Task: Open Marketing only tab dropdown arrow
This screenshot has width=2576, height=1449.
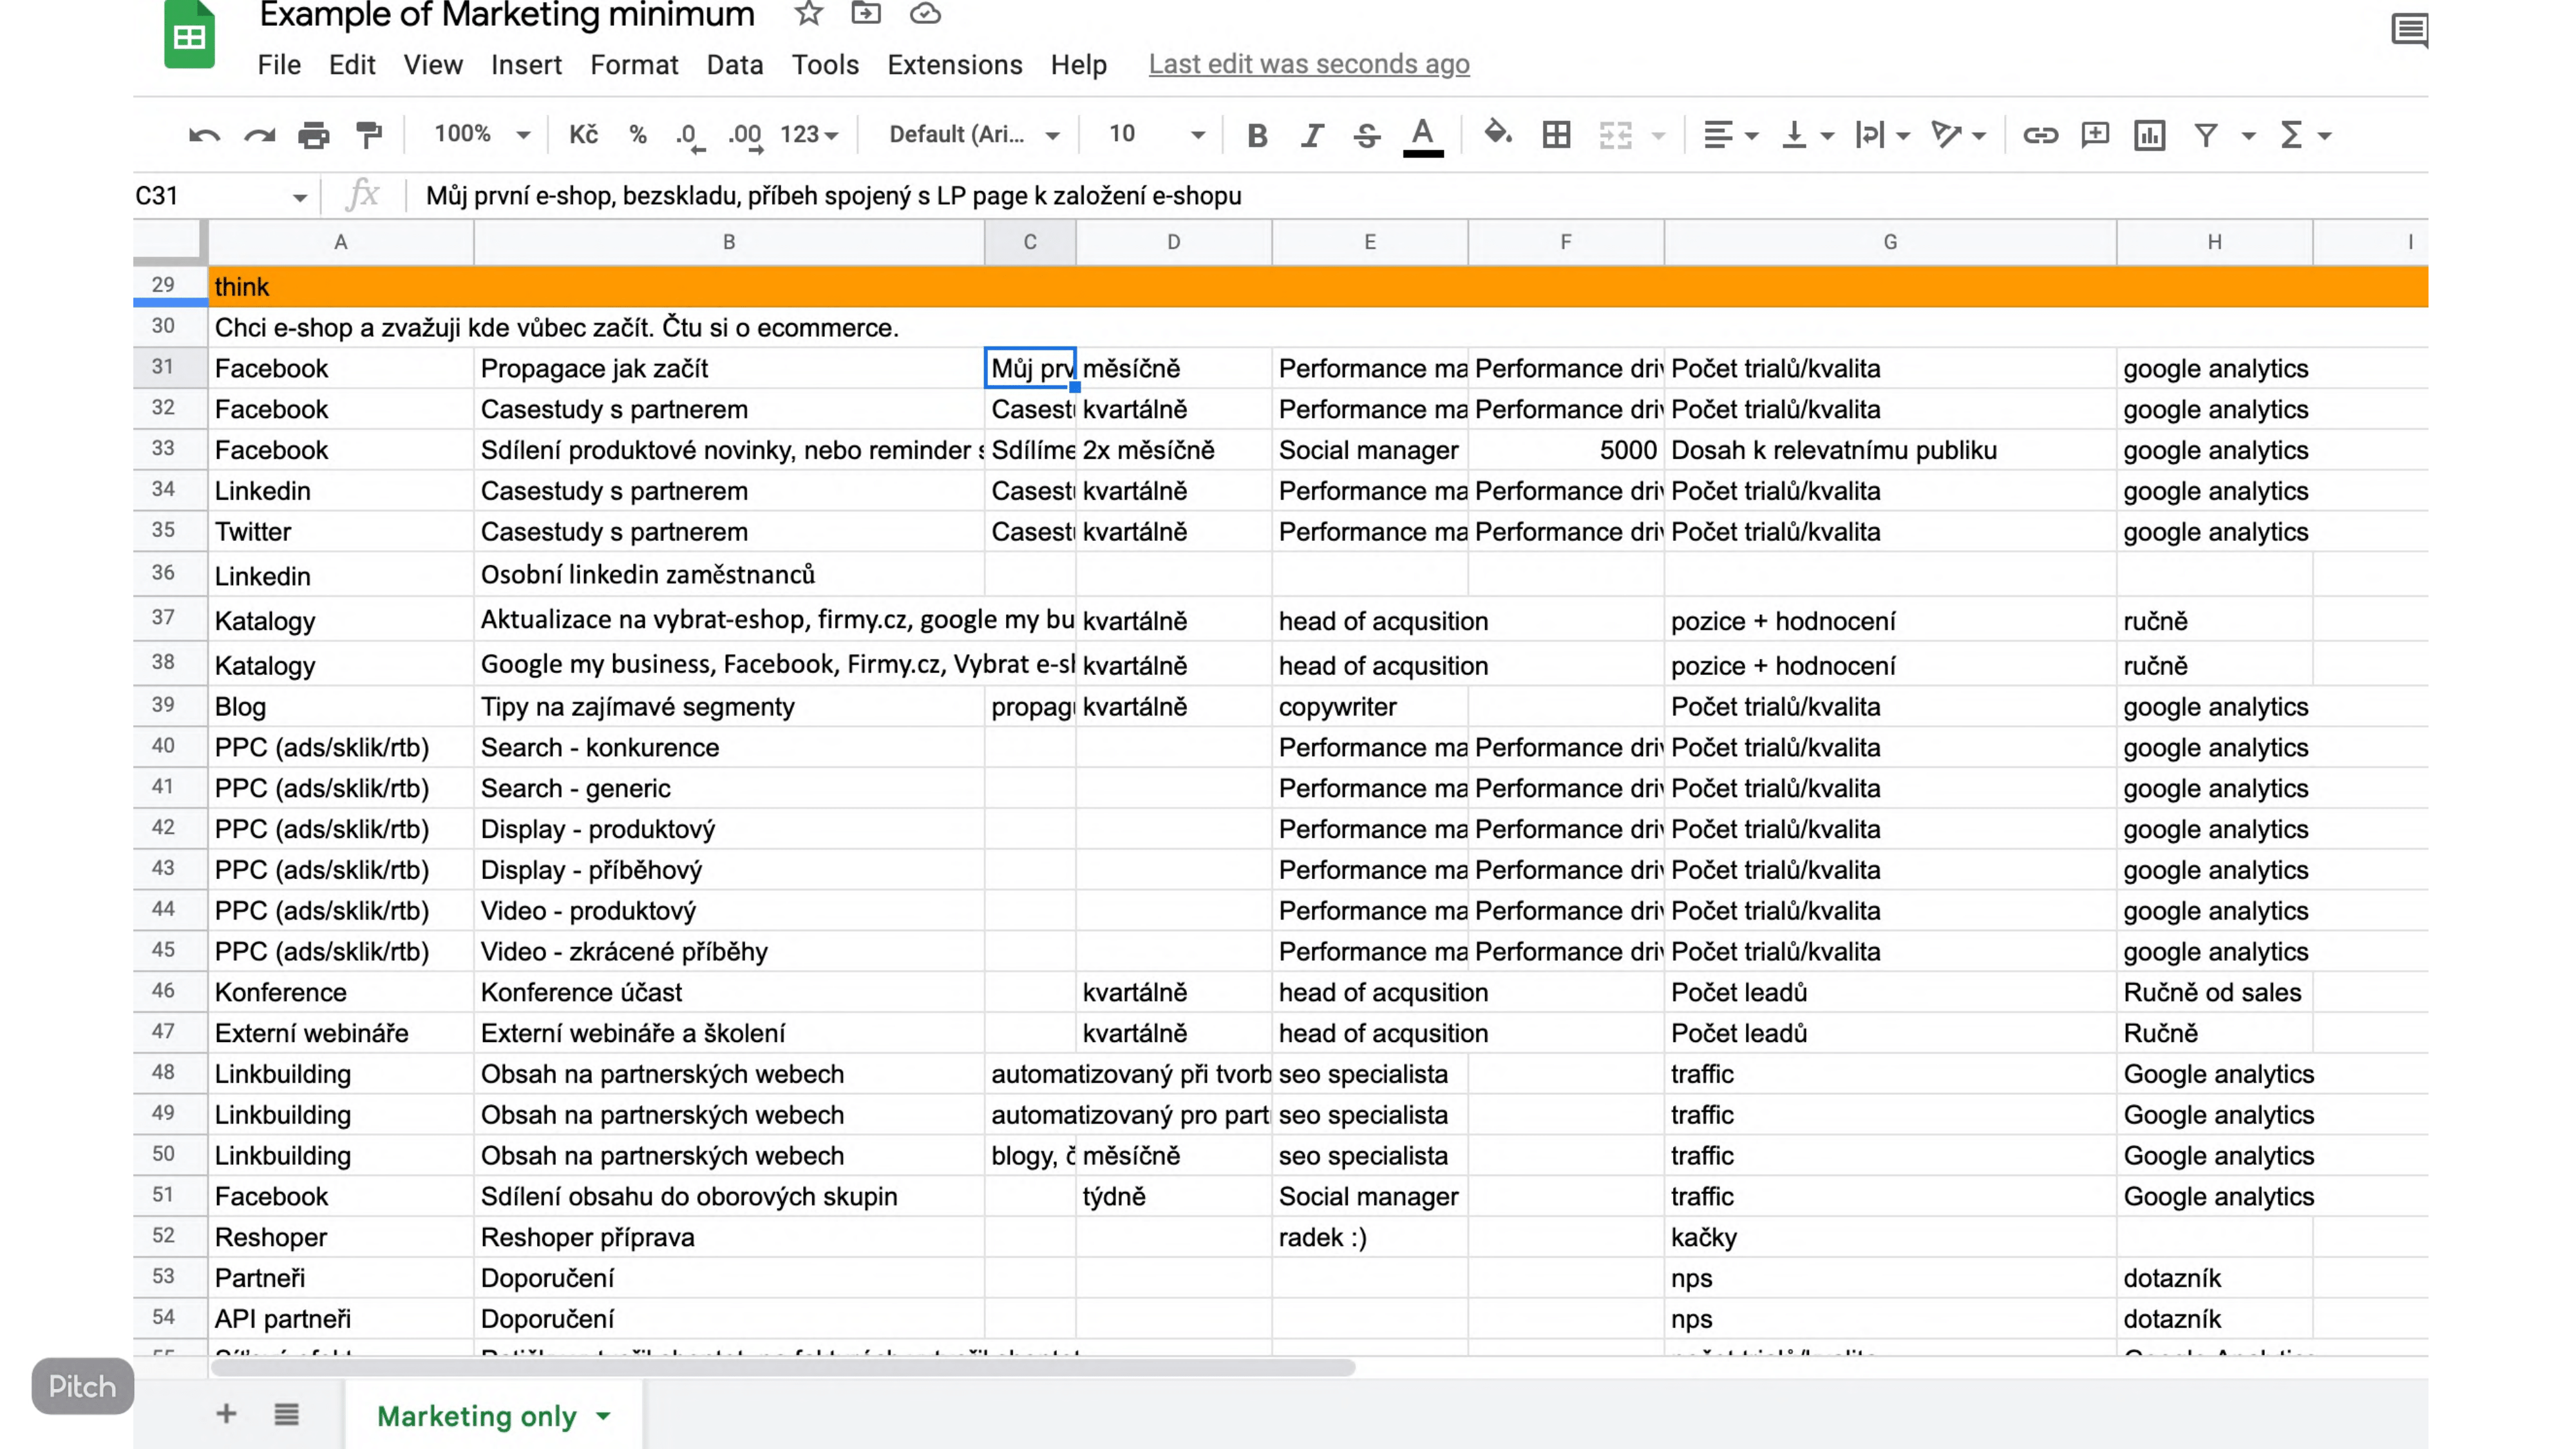Action: coord(603,1416)
